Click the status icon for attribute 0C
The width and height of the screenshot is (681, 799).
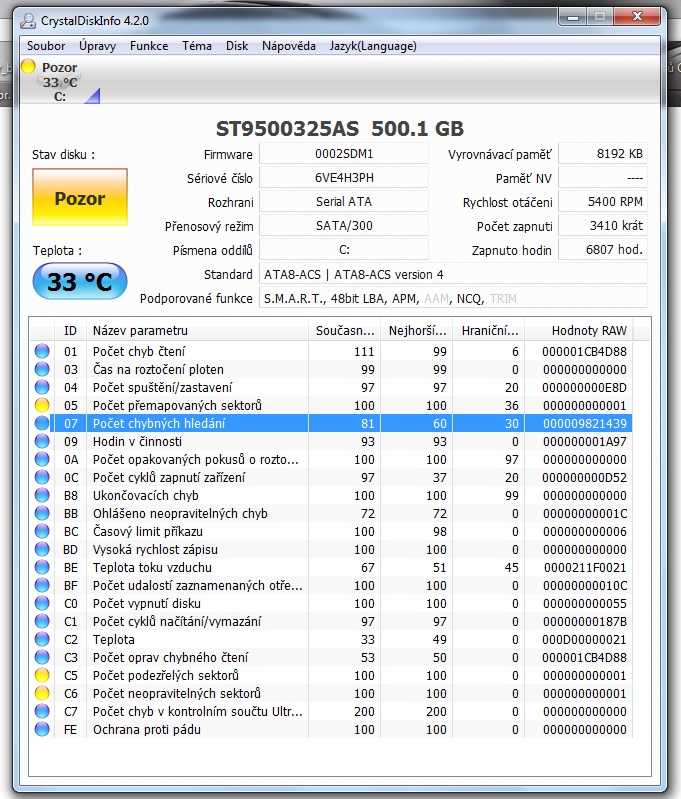(42, 477)
